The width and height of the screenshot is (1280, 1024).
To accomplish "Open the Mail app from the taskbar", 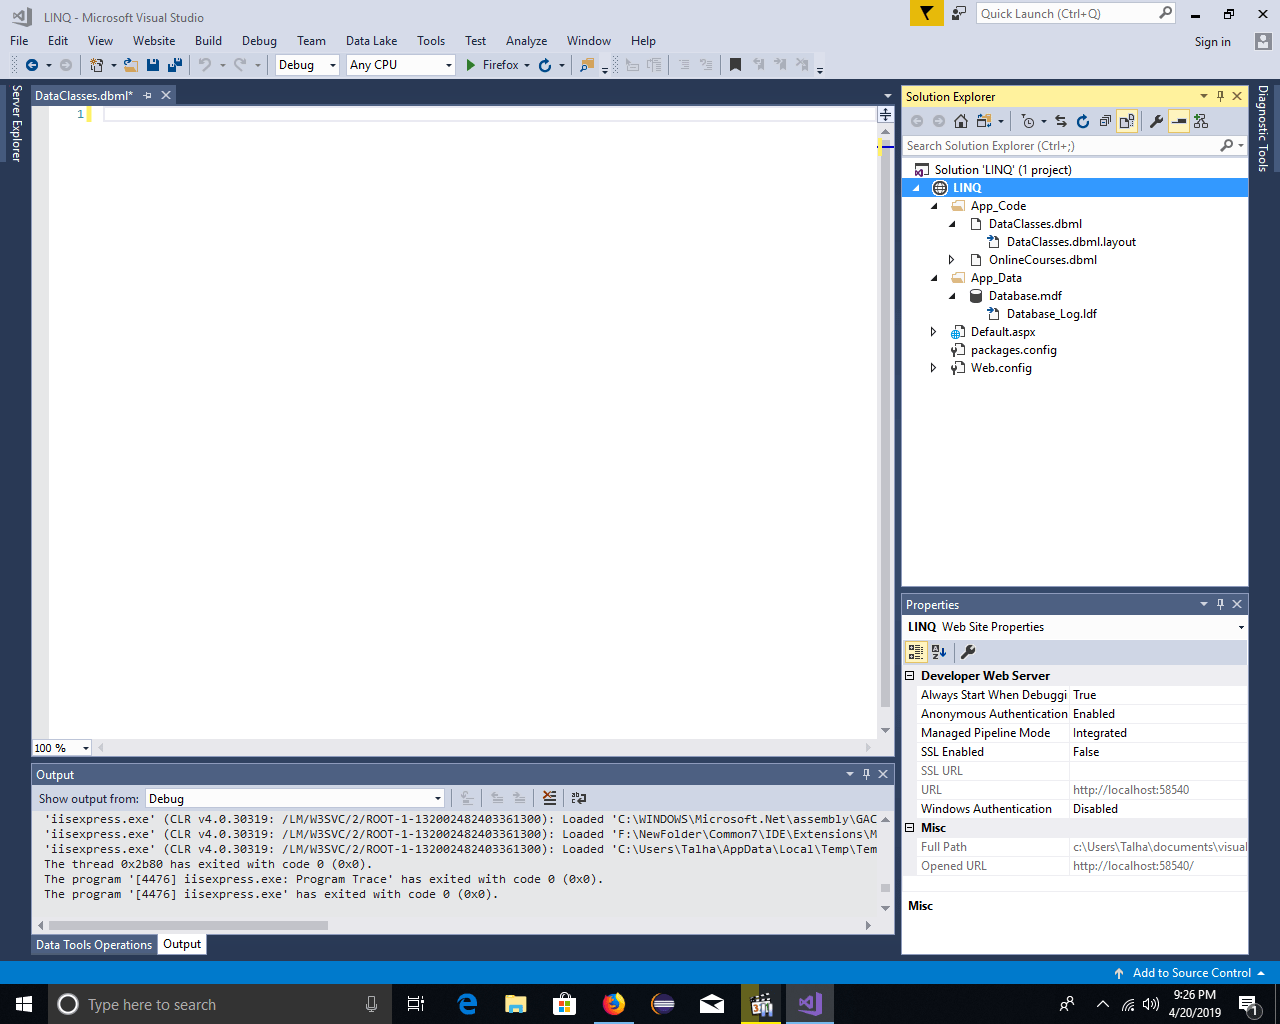I will (712, 1004).
